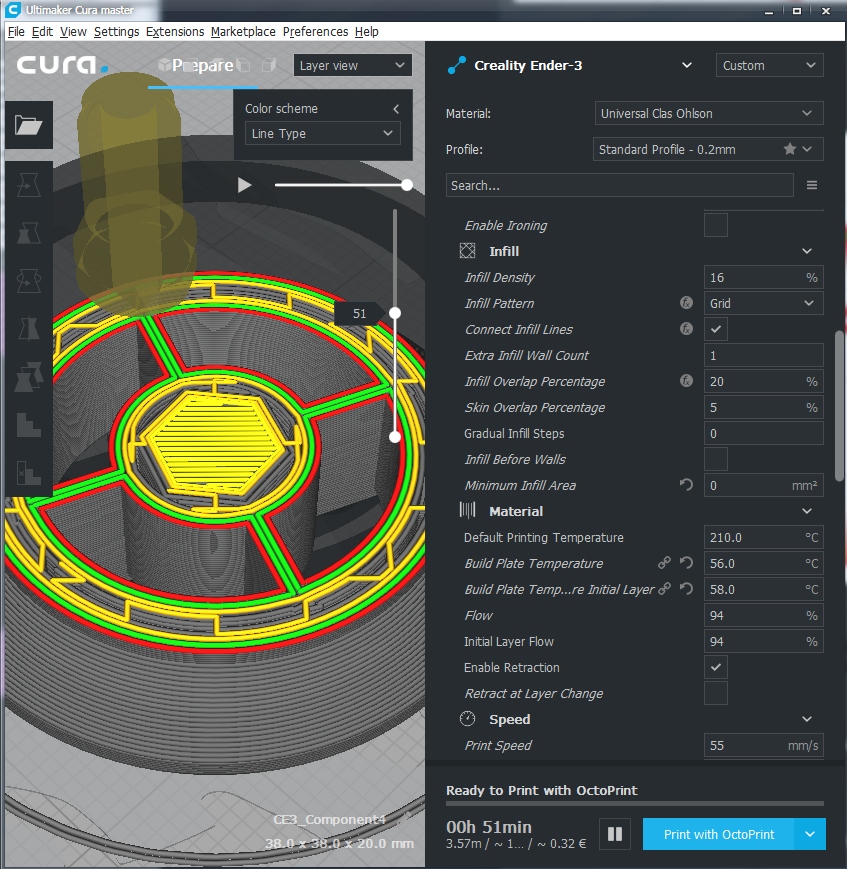Collapse the Infill settings section

807,251
